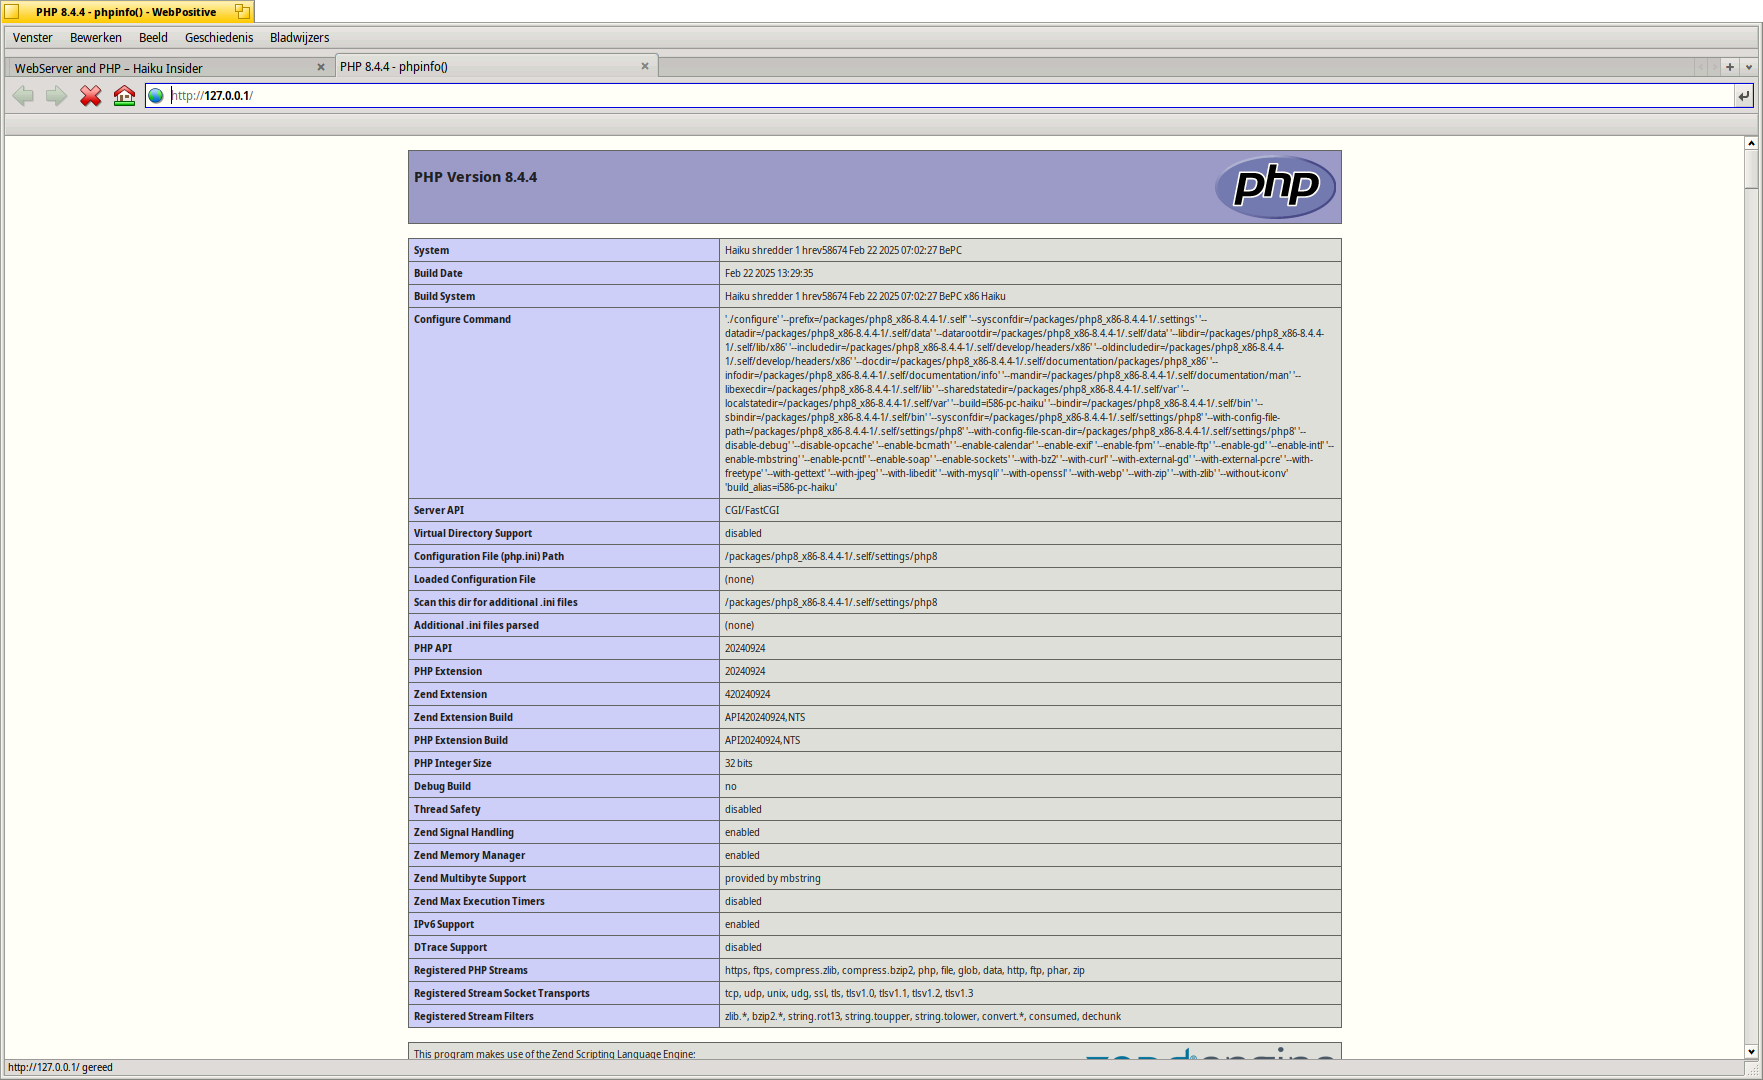Click Configuration File (php.ini) Path label
Image resolution: width=1763 pixels, height=1080 pixels.
point(489,557)
